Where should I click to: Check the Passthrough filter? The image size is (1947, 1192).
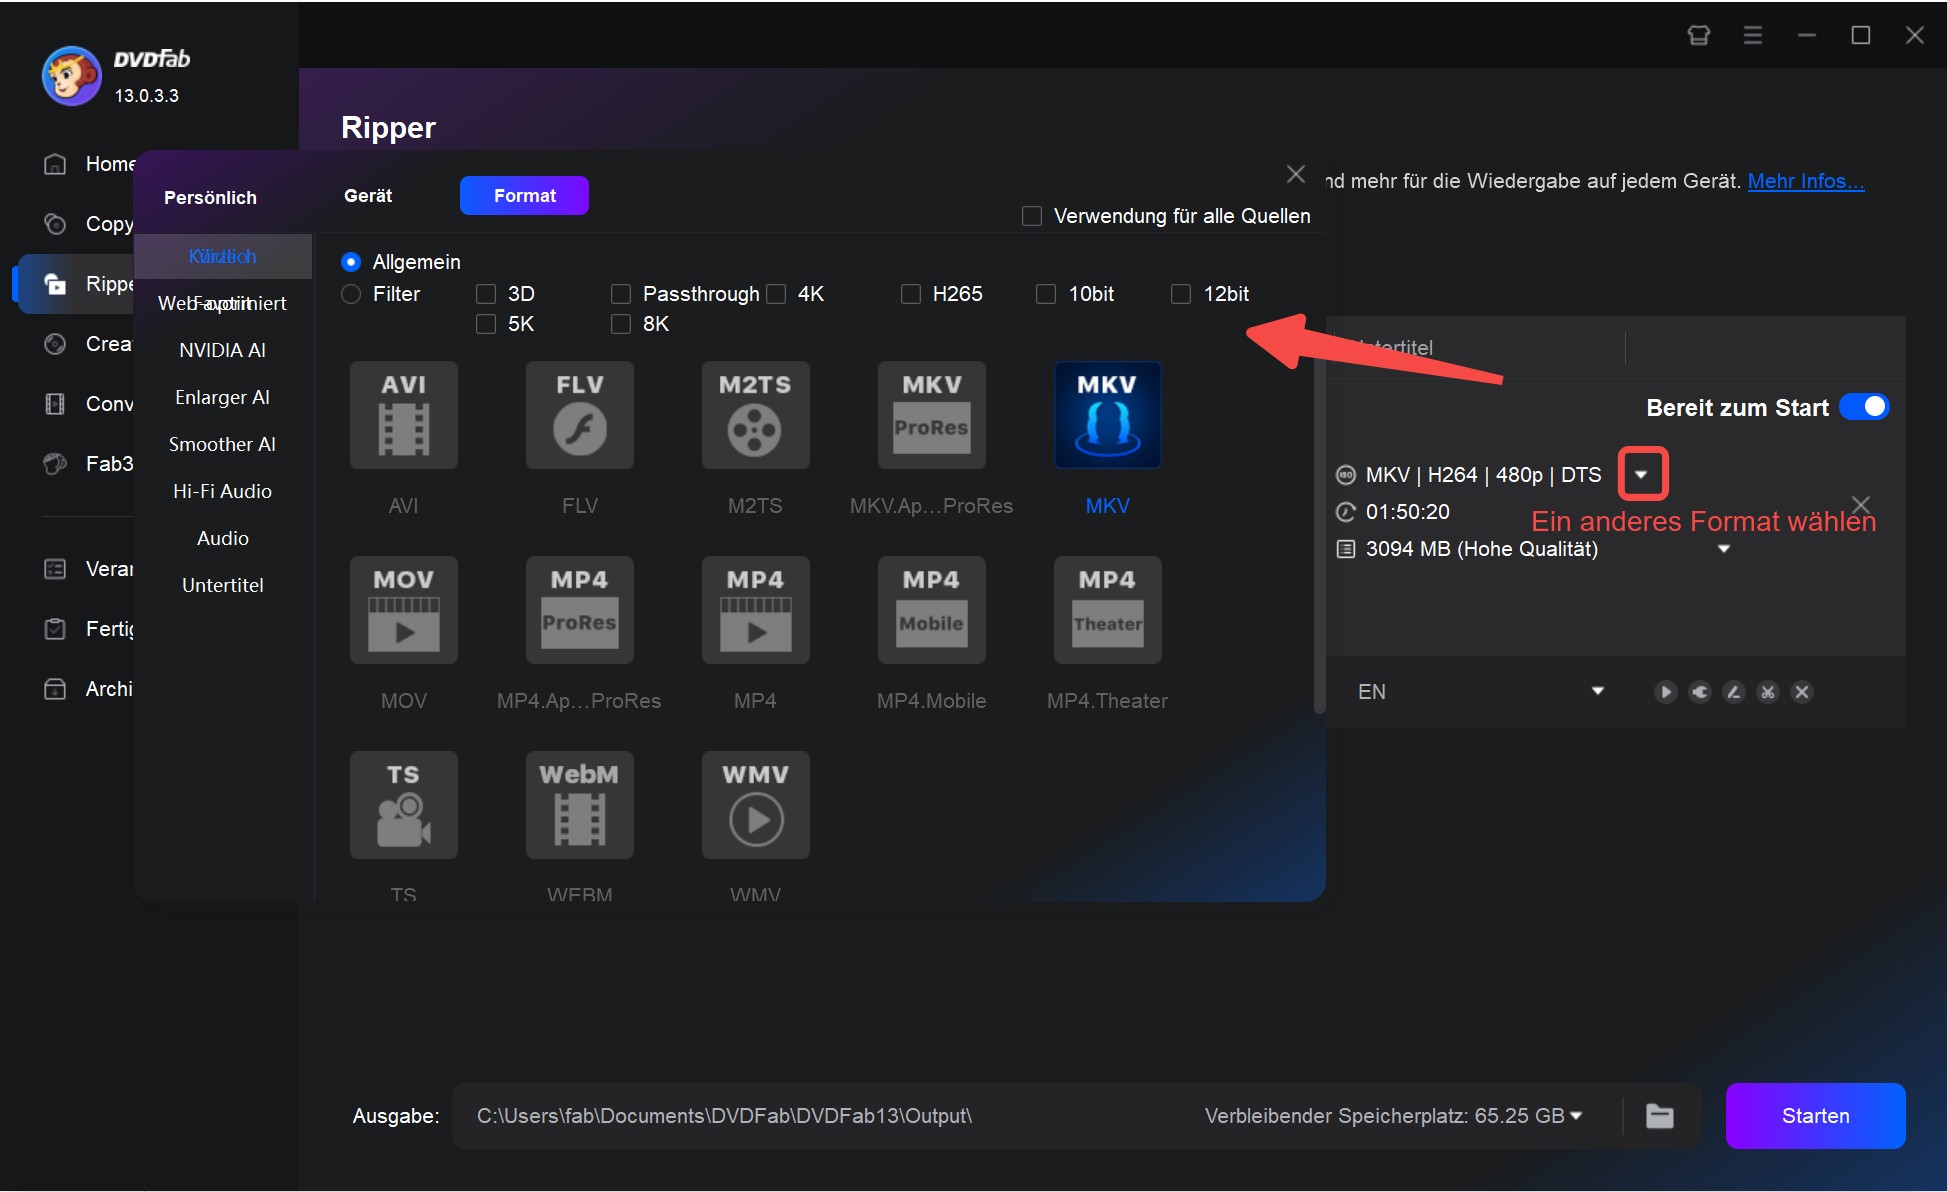pos(621,294)
